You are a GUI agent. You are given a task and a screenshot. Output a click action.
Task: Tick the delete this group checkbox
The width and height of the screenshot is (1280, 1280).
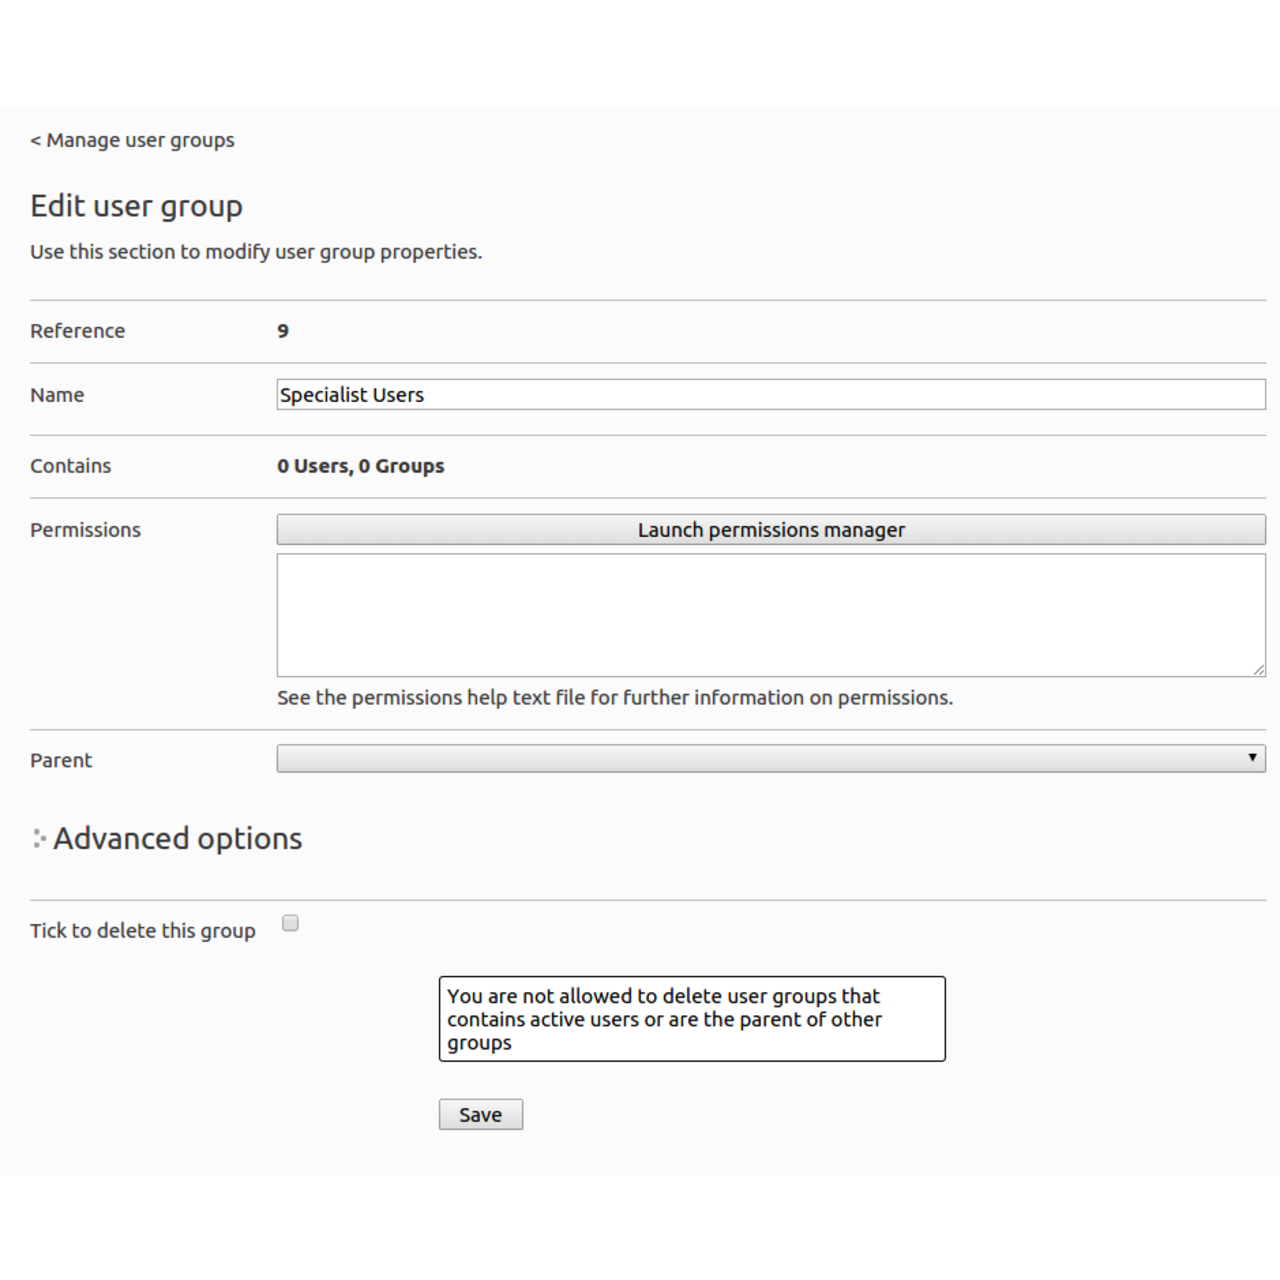(290, 923)
